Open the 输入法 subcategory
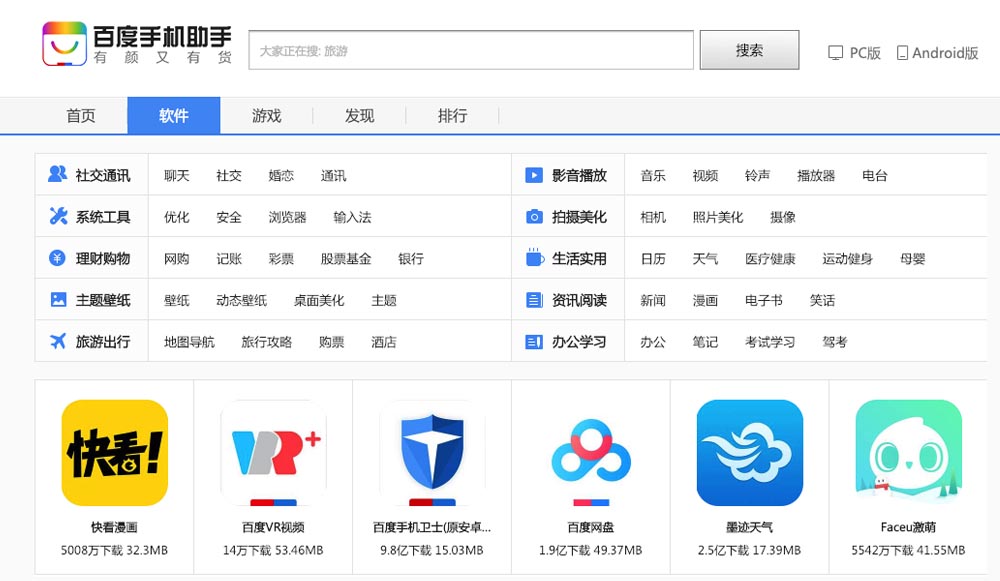This screenshot has width=1000, height=581. point(353,217)
